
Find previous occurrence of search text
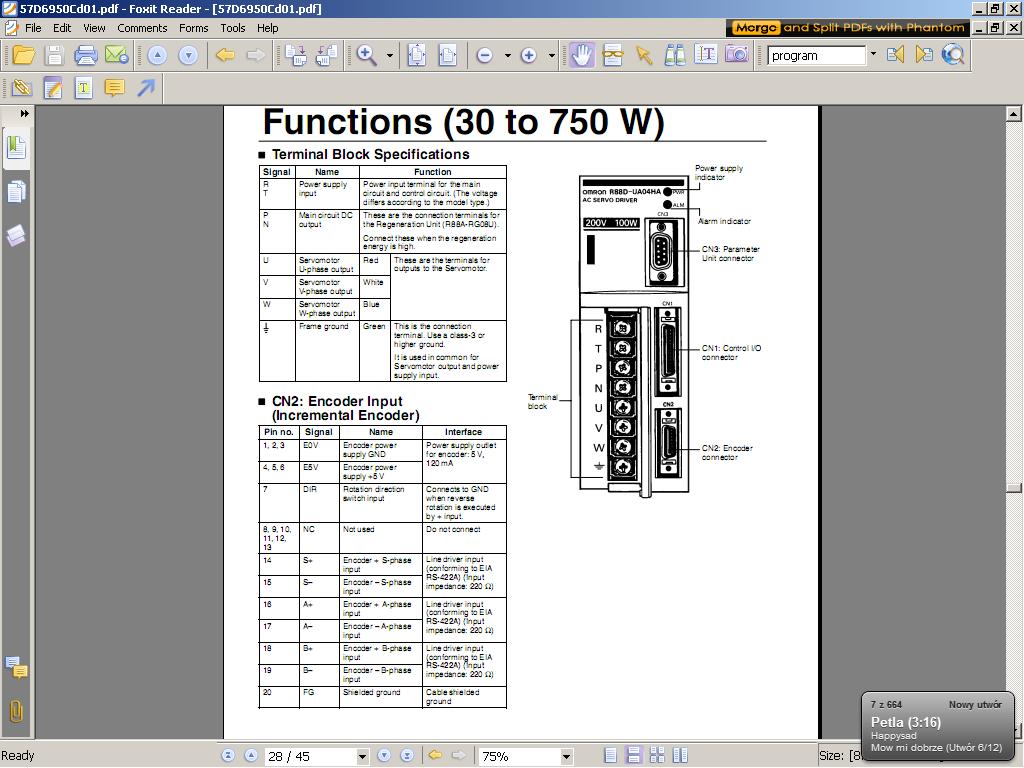pyautogui.click(x=895, y=55)
